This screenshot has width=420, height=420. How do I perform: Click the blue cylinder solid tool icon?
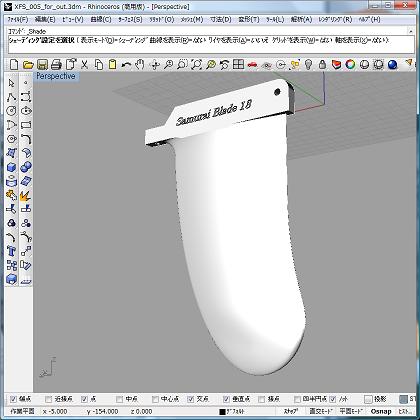[12, 181]
